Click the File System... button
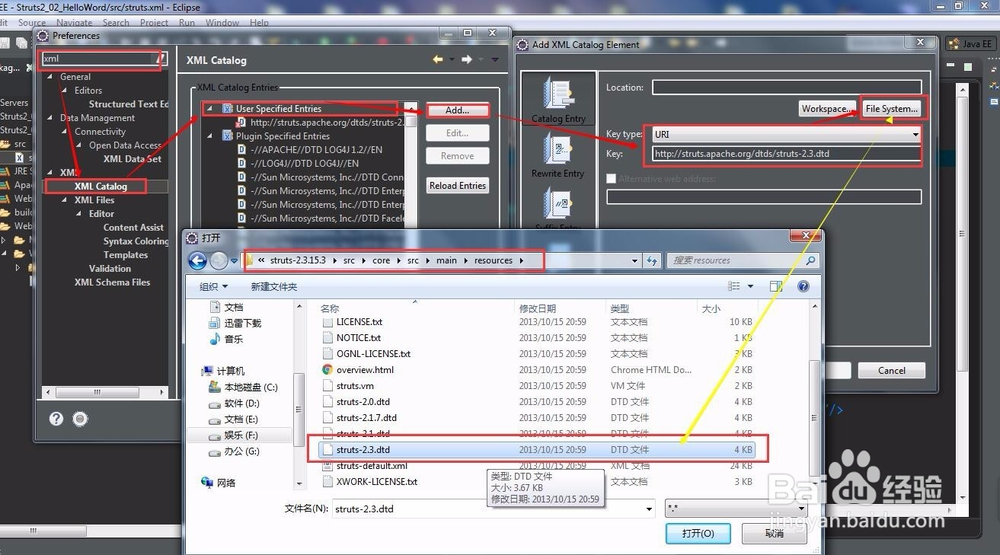 (x=892, y=108)
